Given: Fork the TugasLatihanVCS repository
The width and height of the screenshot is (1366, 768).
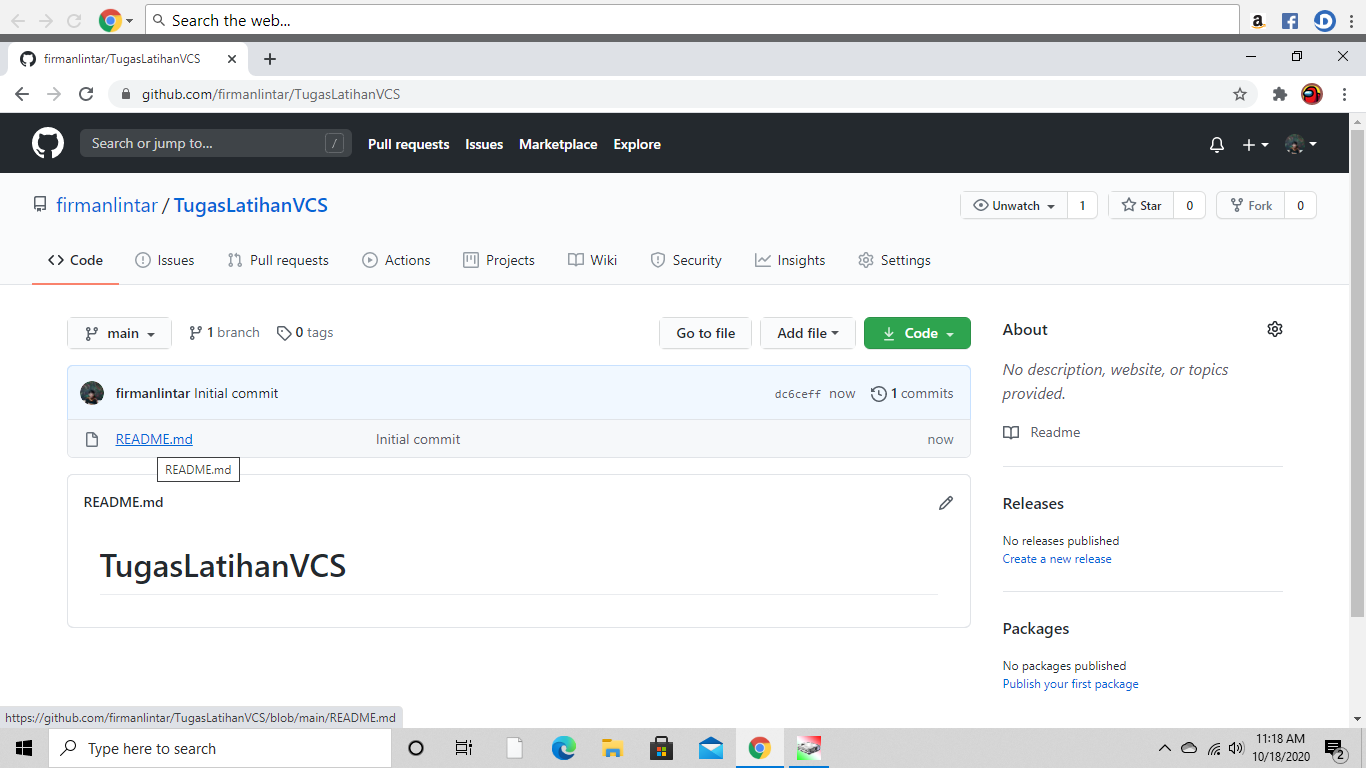Looking at the screenshot, I should tap(1251, 205).
